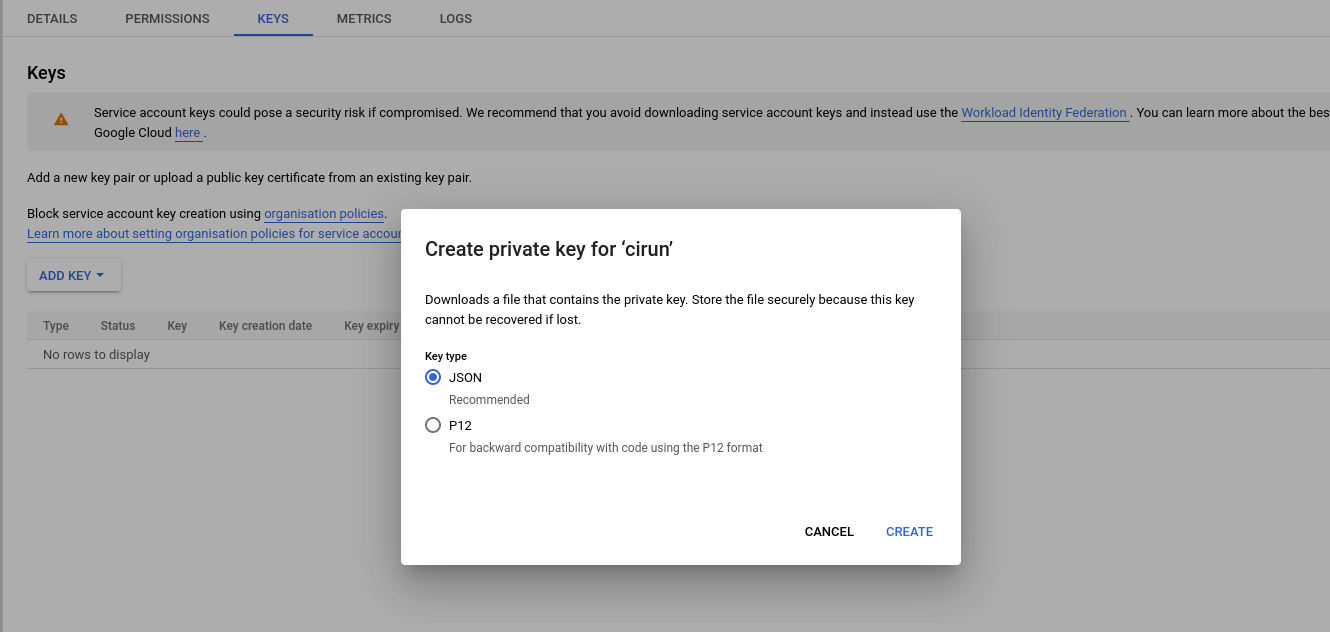Open the PERMISSIONS tab
This screenshot has height=632, width=1330.
(167, 19)
